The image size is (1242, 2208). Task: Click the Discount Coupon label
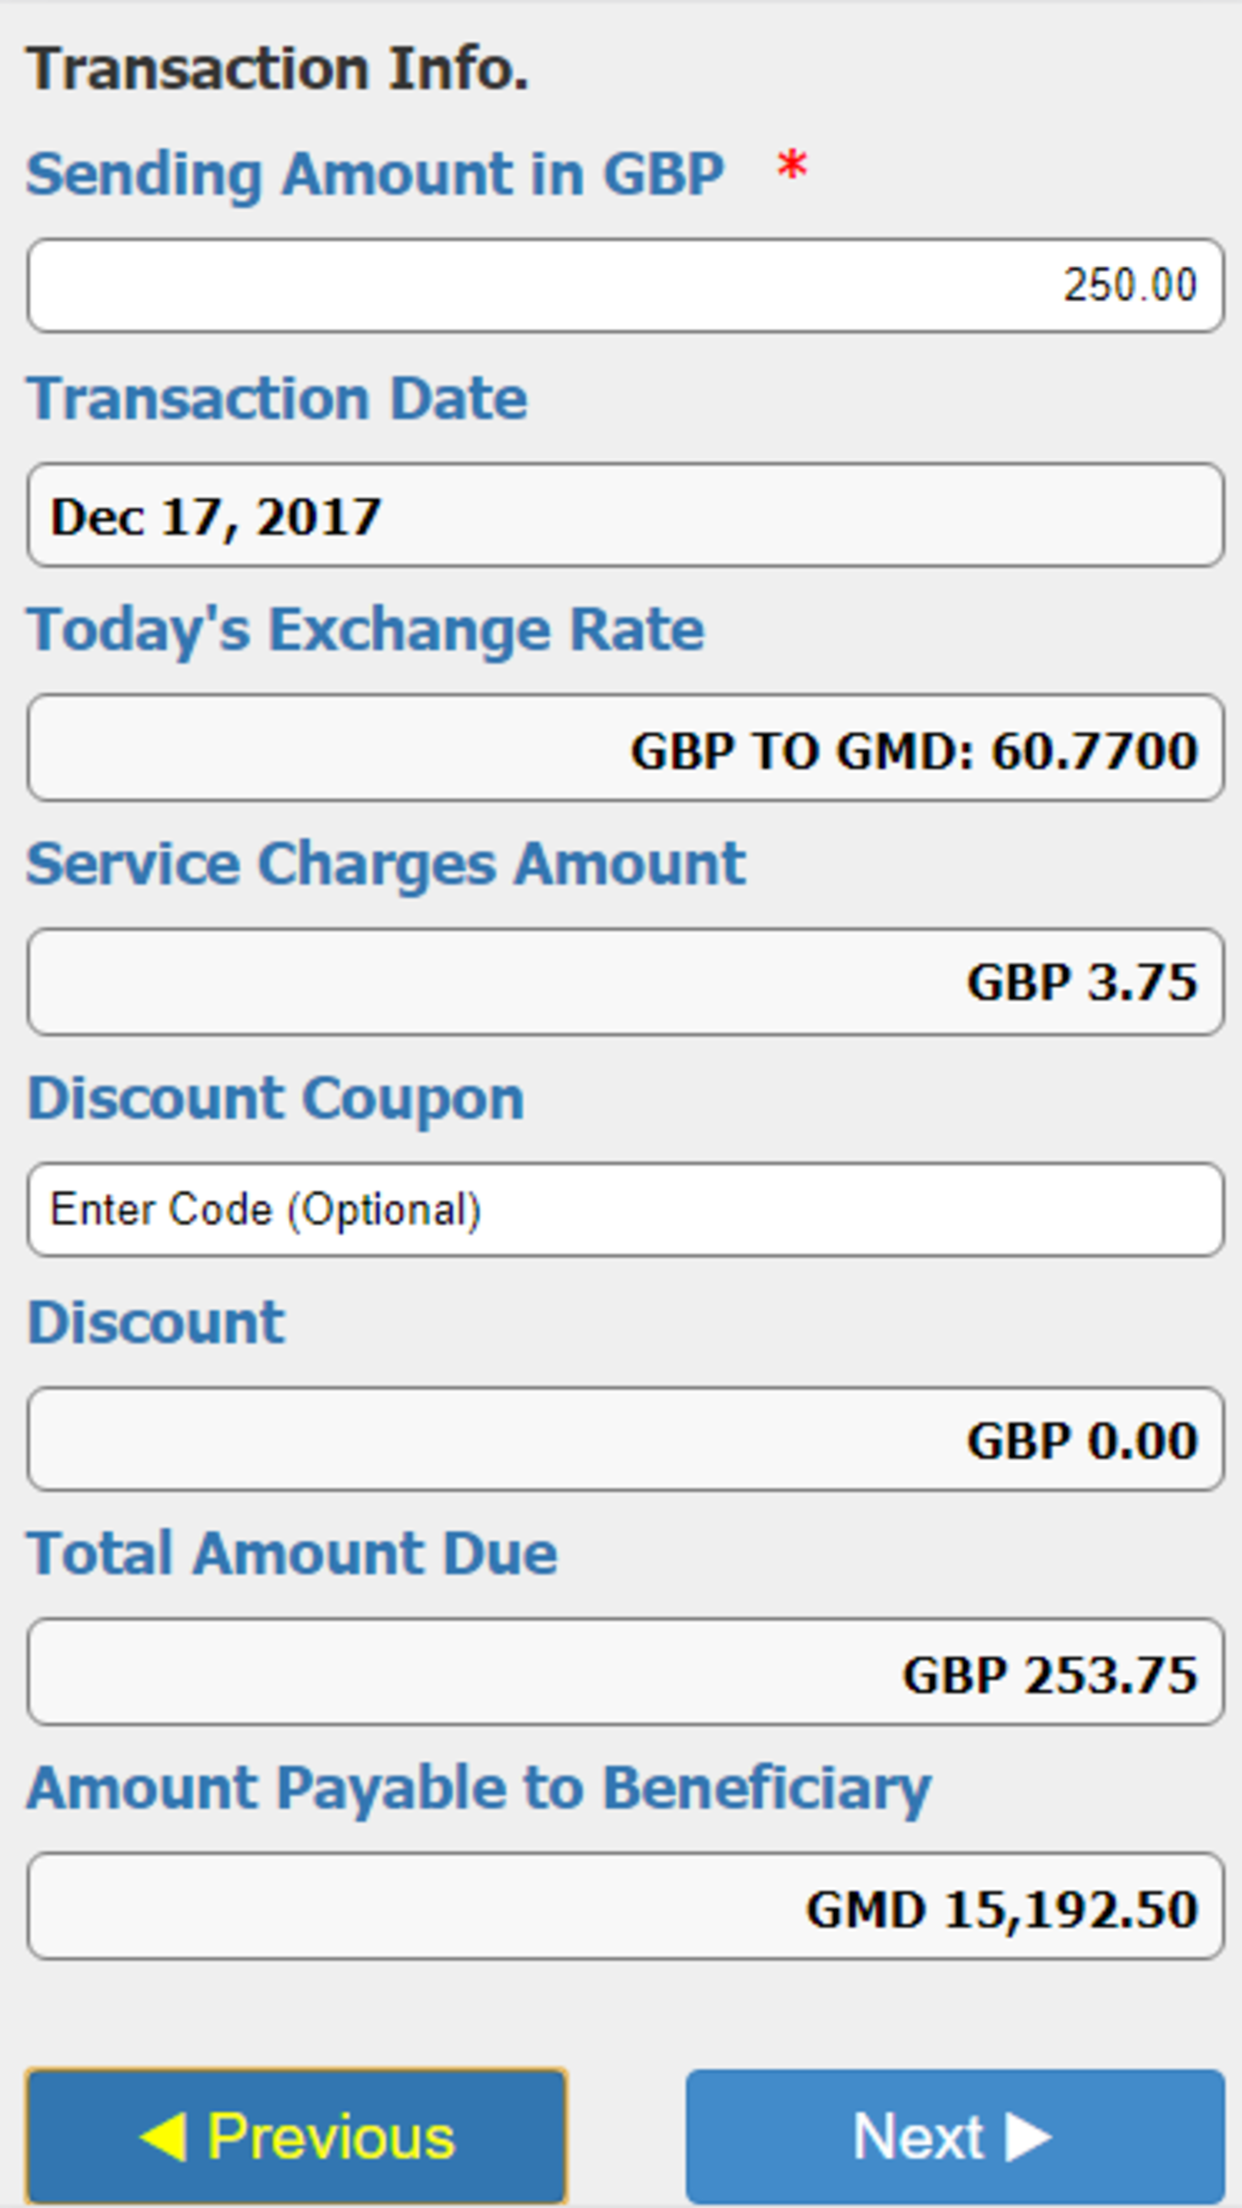(276, 1098)
